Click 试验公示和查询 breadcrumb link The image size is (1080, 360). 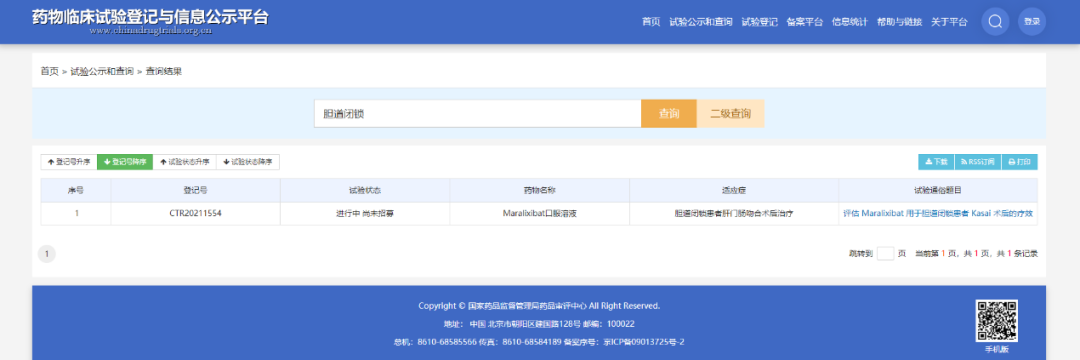click(x=102, y=71)
